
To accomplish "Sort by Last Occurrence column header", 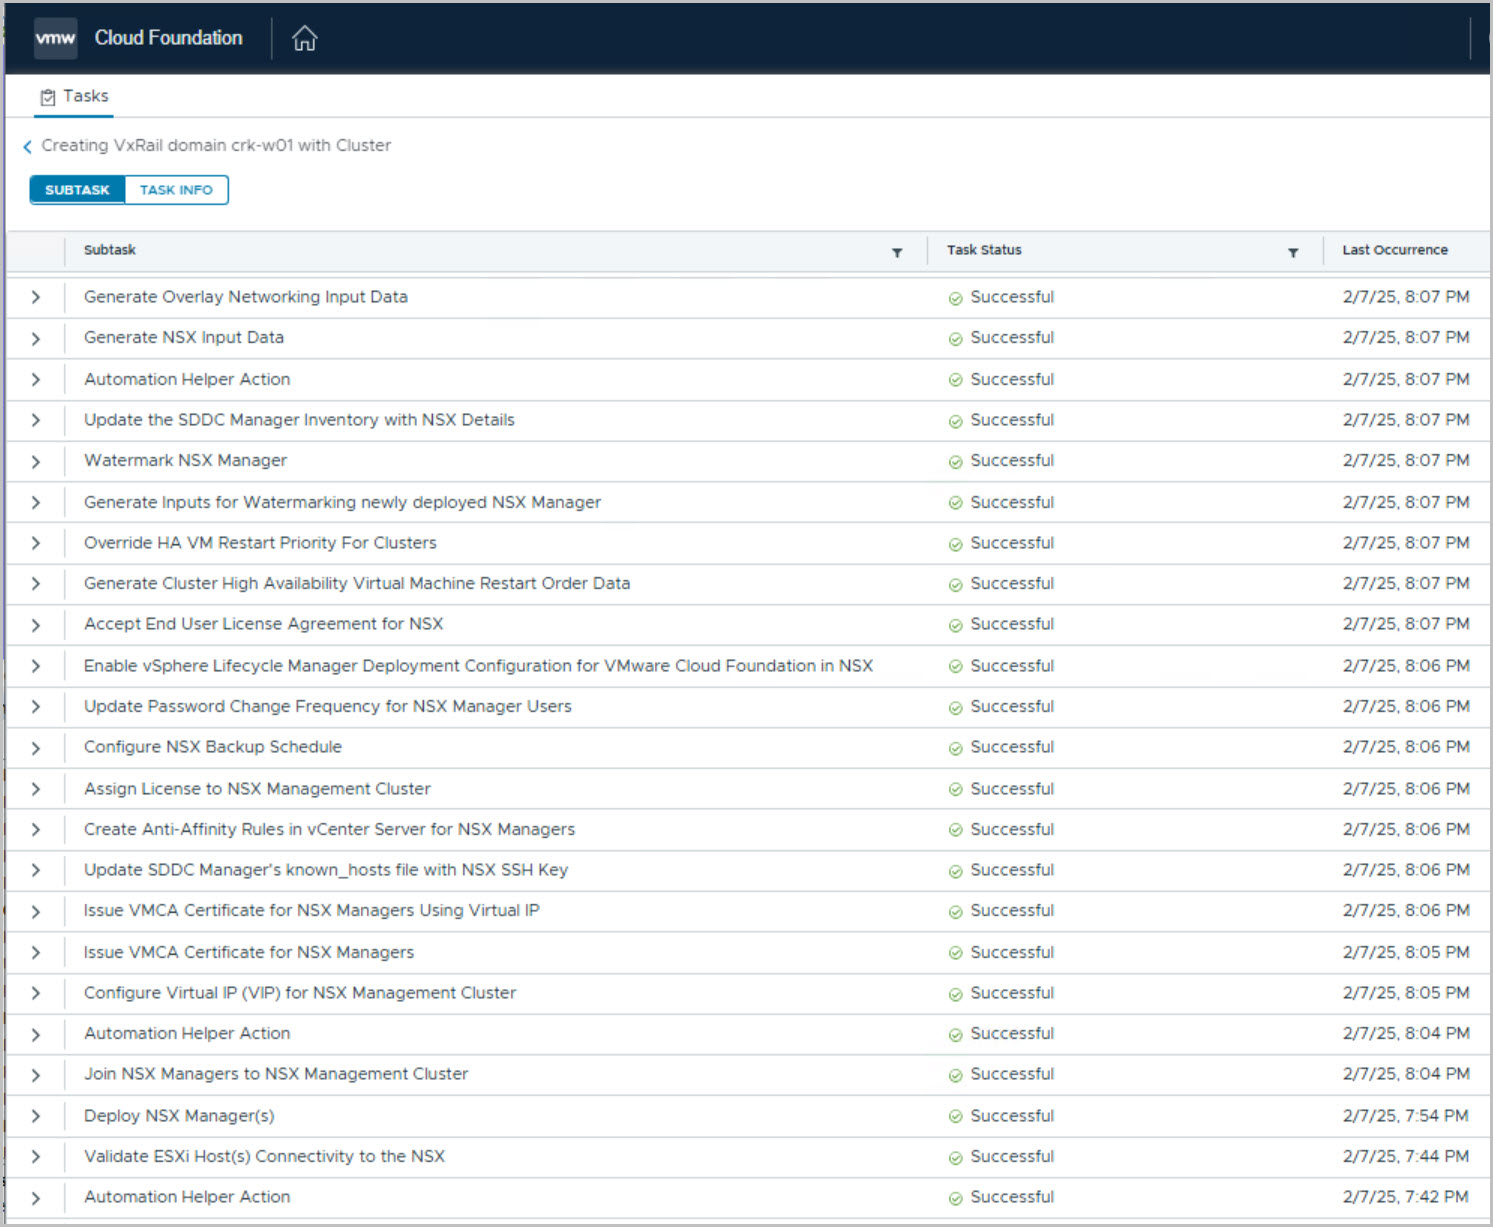I will coord(1394,250).
